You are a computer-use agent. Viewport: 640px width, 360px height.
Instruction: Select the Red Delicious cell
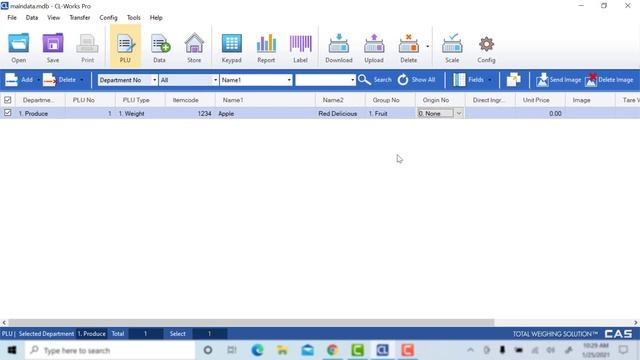[x=340, y=113]
